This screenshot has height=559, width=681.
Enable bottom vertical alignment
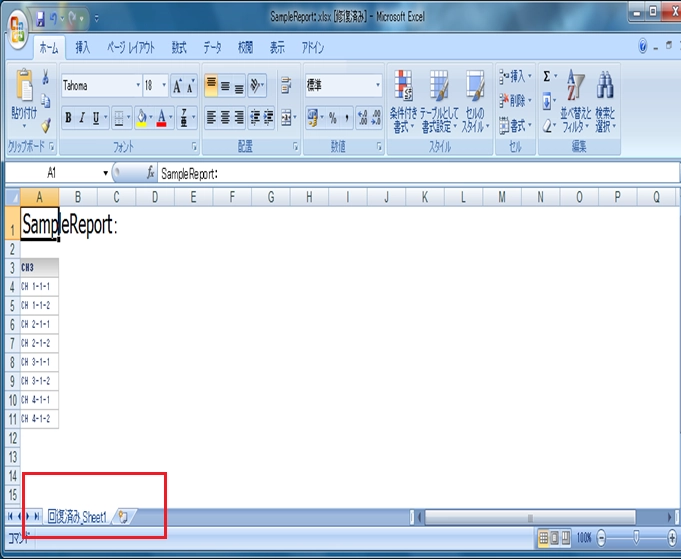tap(239, 86)
